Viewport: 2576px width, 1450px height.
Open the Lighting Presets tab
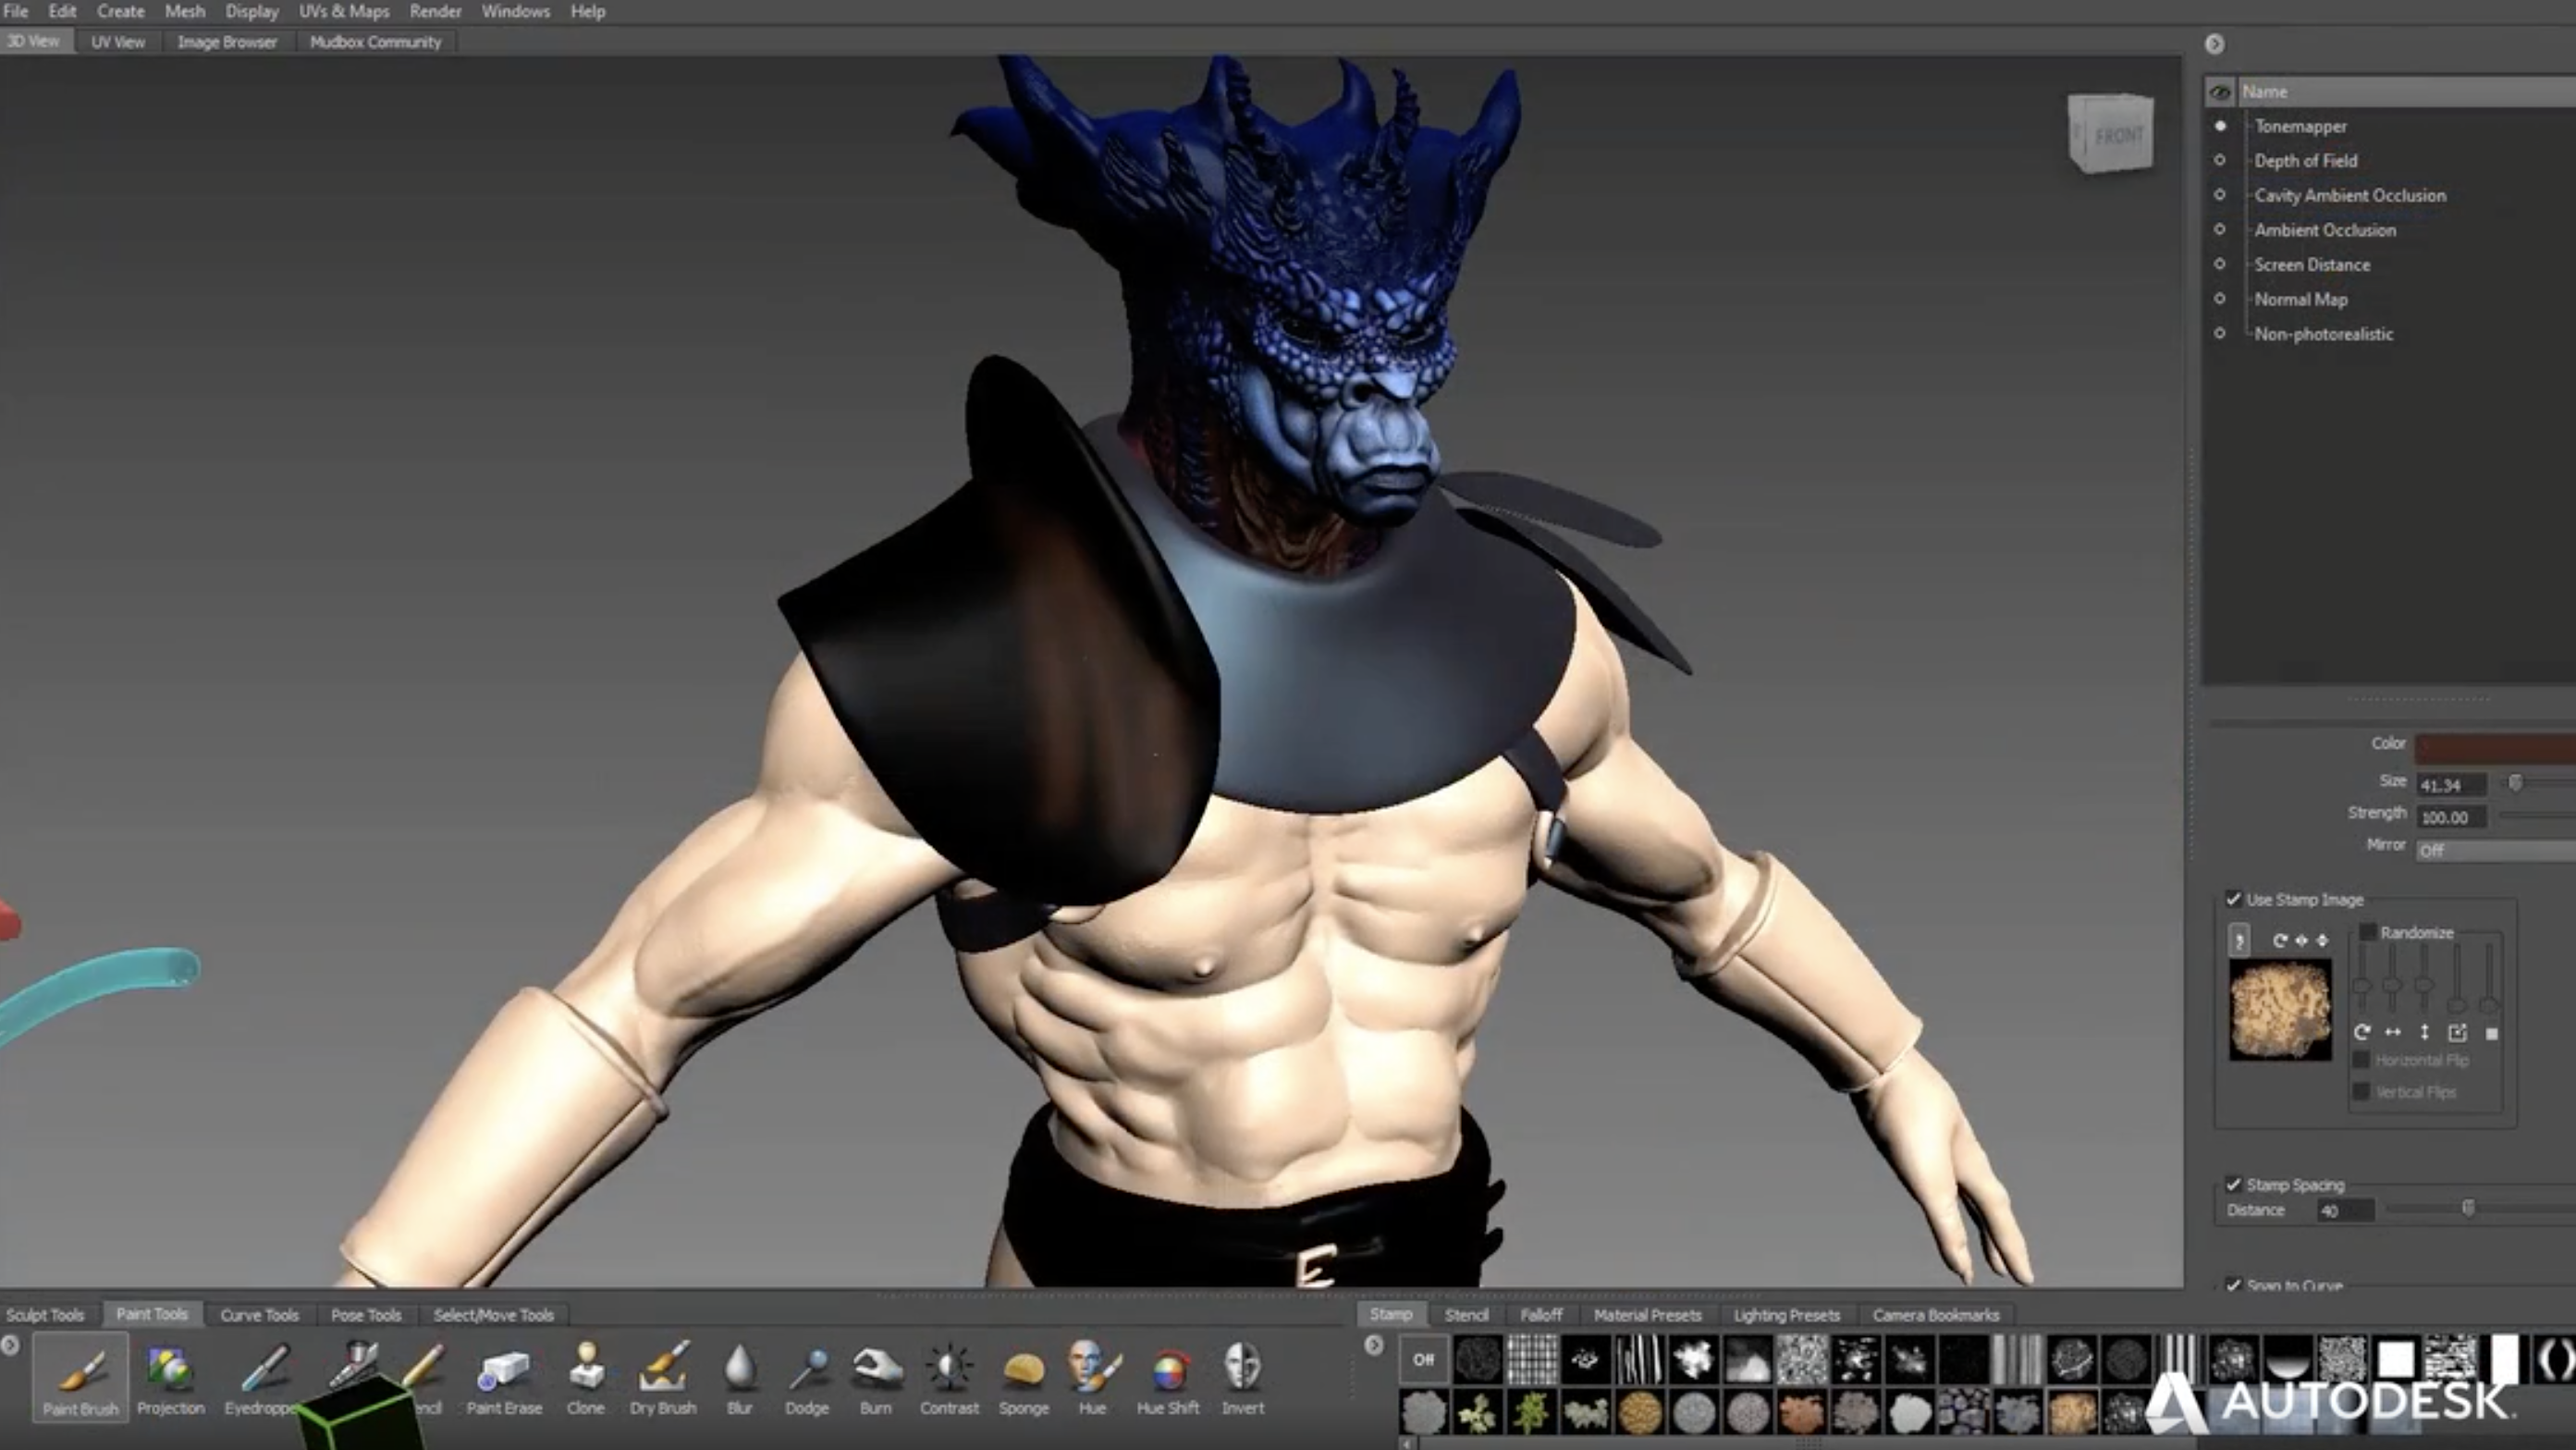click(1786, 1315)
